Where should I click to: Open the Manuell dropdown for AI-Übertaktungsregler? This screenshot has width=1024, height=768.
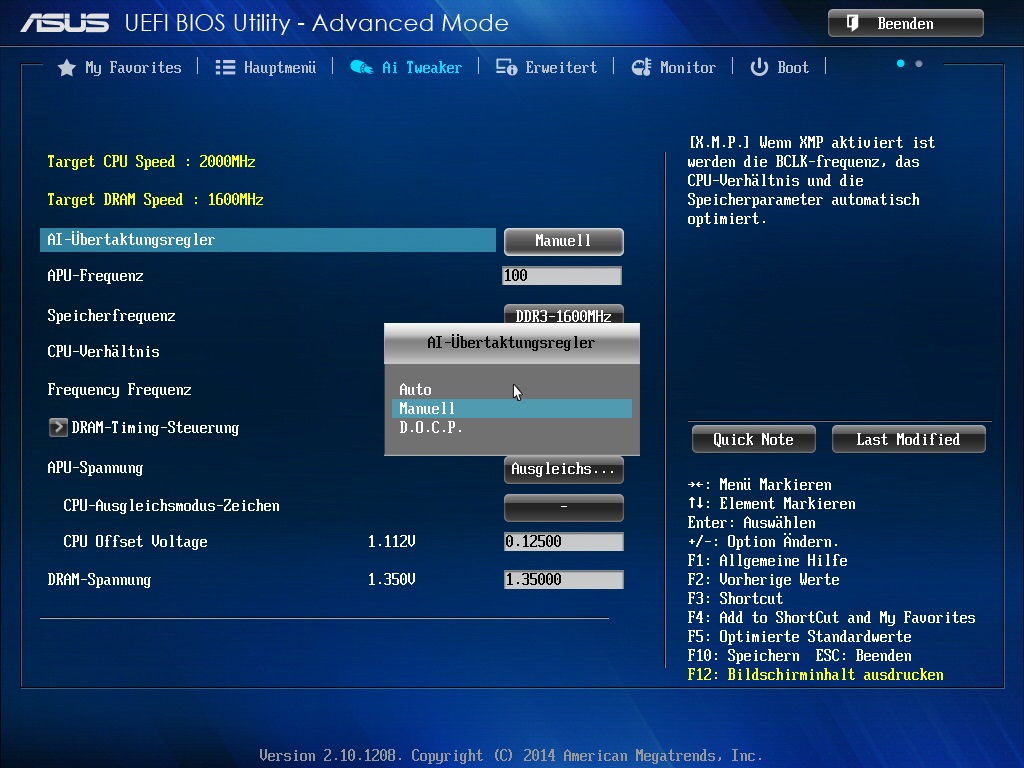(x=564, y=241)
